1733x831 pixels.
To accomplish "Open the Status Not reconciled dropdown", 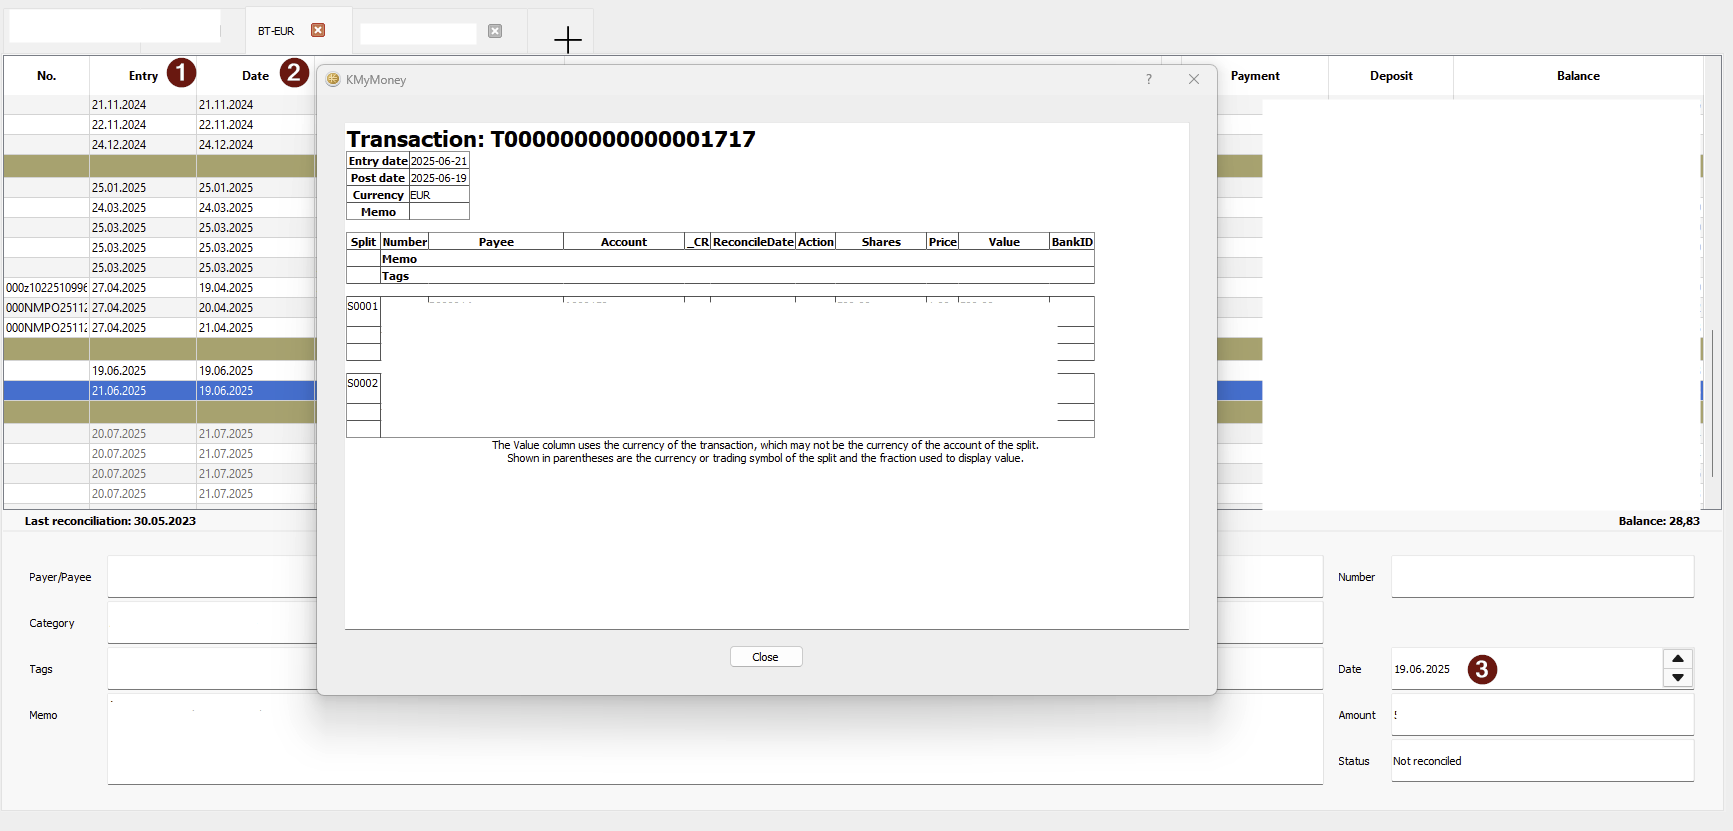I will (1541, 761).
